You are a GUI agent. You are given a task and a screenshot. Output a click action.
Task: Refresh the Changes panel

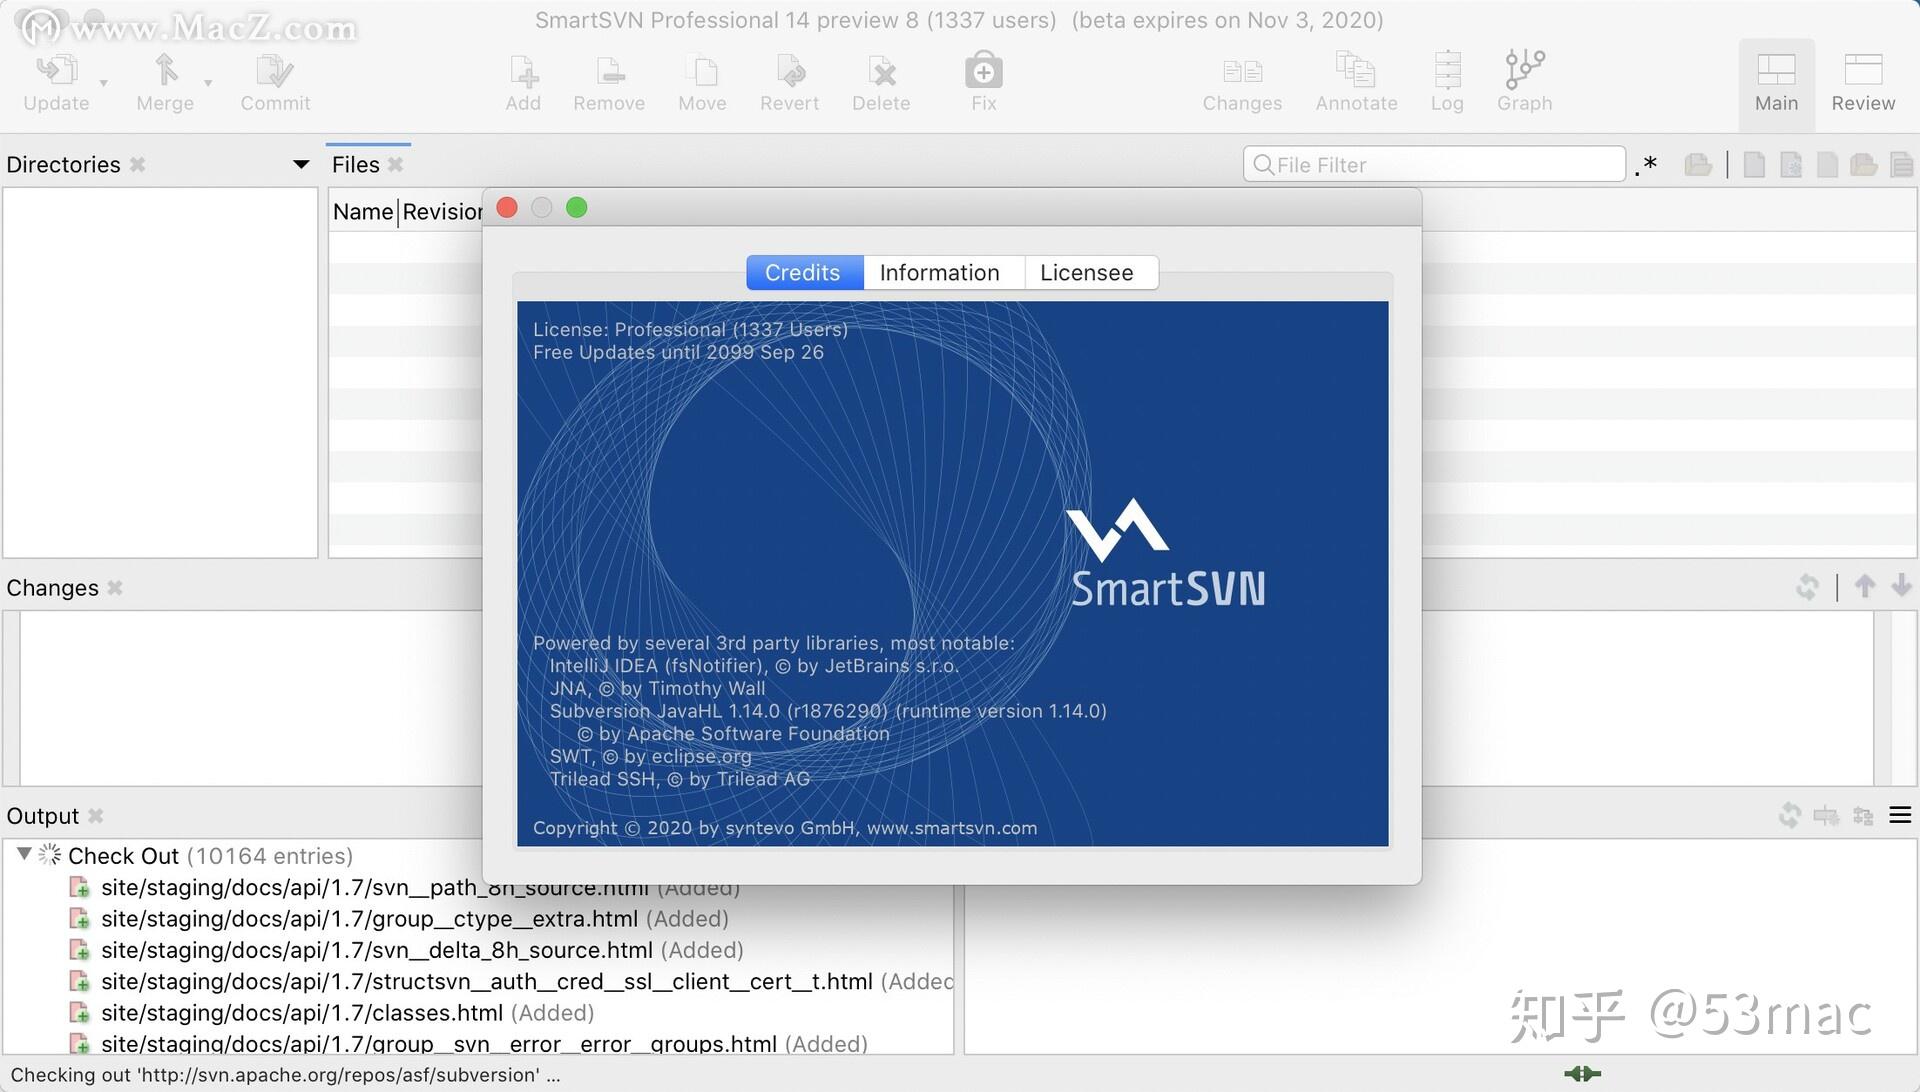[x=1807, y=587]
